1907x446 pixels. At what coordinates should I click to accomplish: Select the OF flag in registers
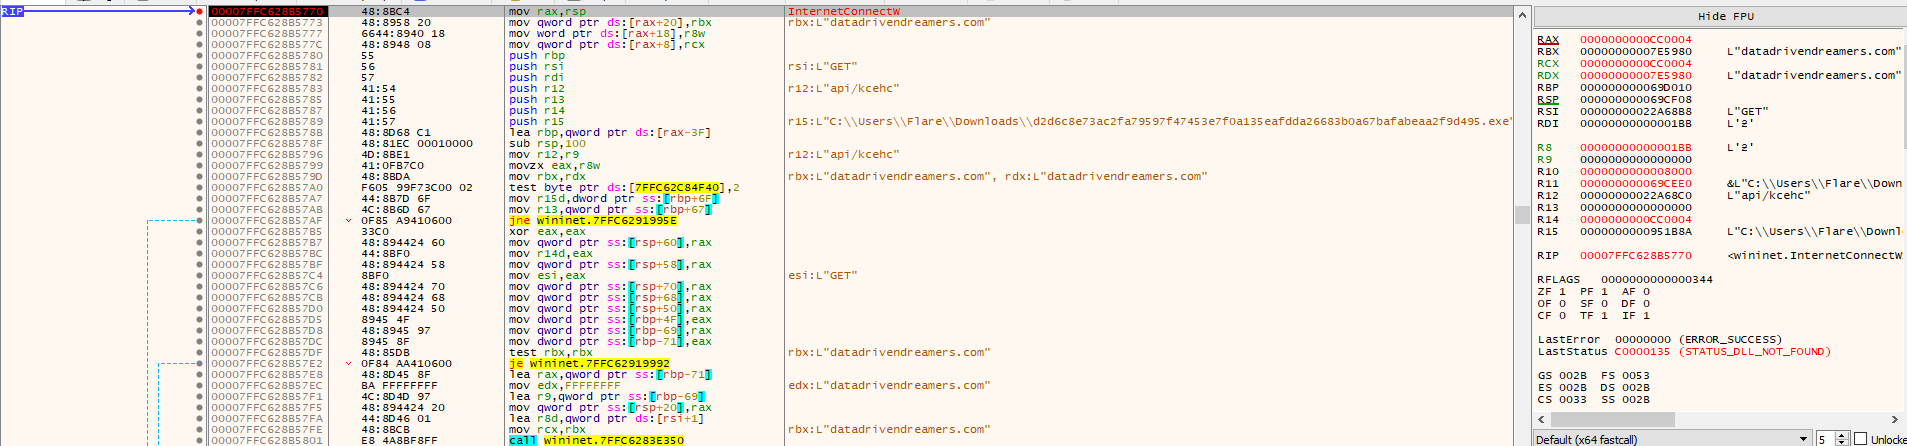[x=1552, y=304]
